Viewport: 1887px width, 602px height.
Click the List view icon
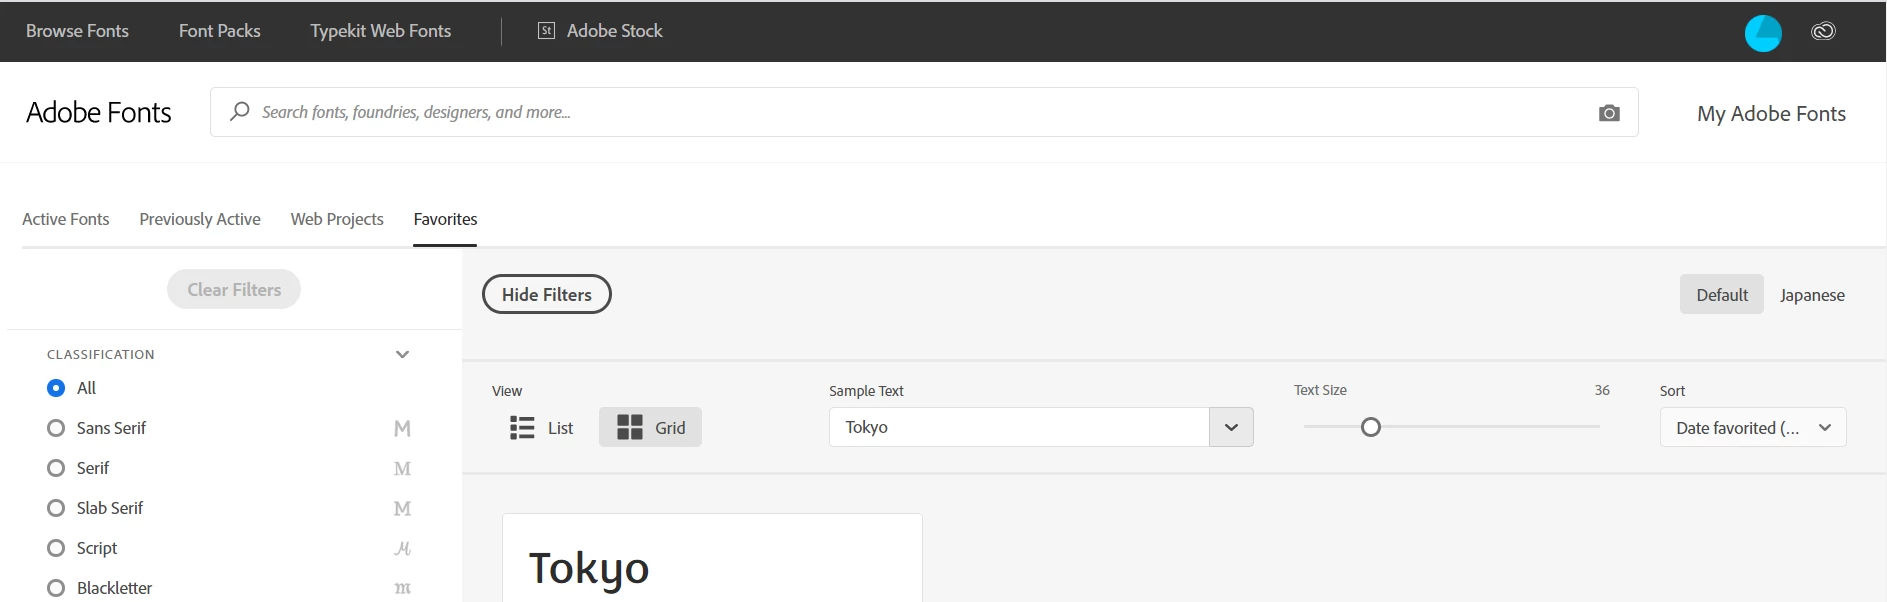[522, 428]
